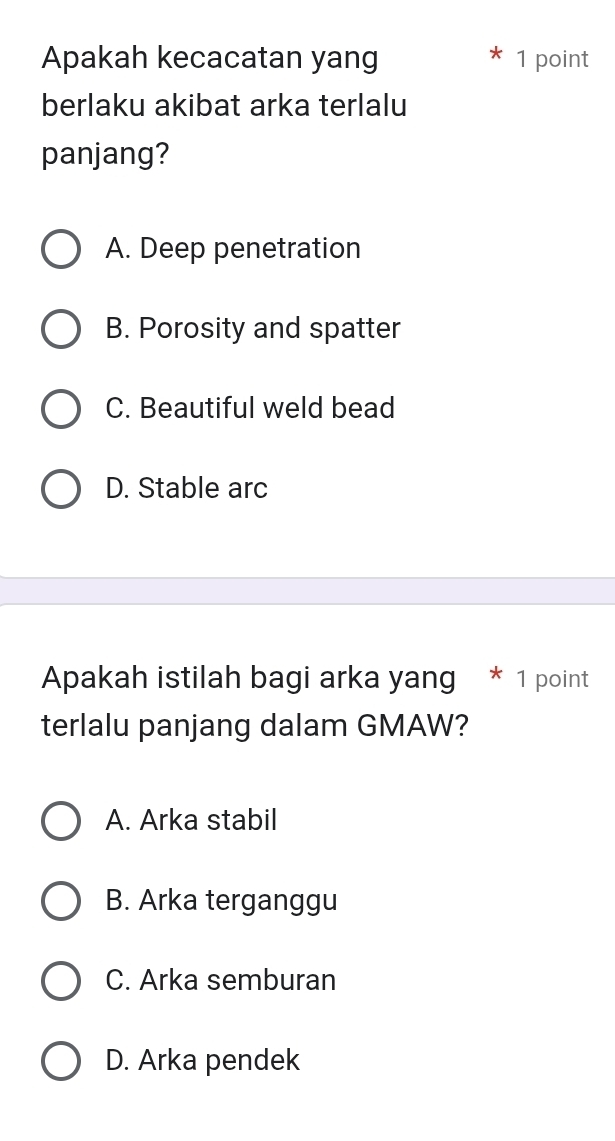This screenshot has height=1141, width=615.
Task: Choose the Porosity and spatter radio button
Action: [61, 329]
